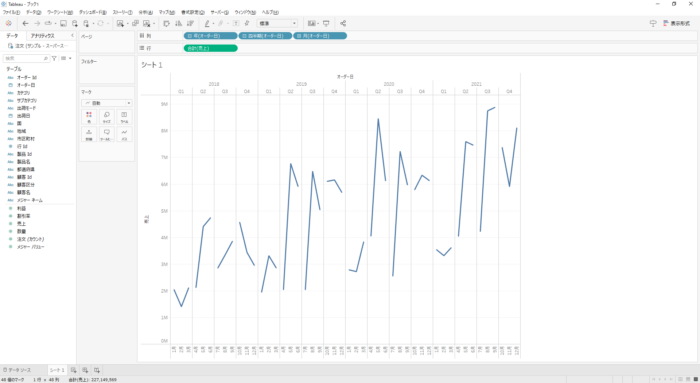This screenshot has height=383, width=700.
Task: Select the オーダー日 field
Action: pos(26,85)
